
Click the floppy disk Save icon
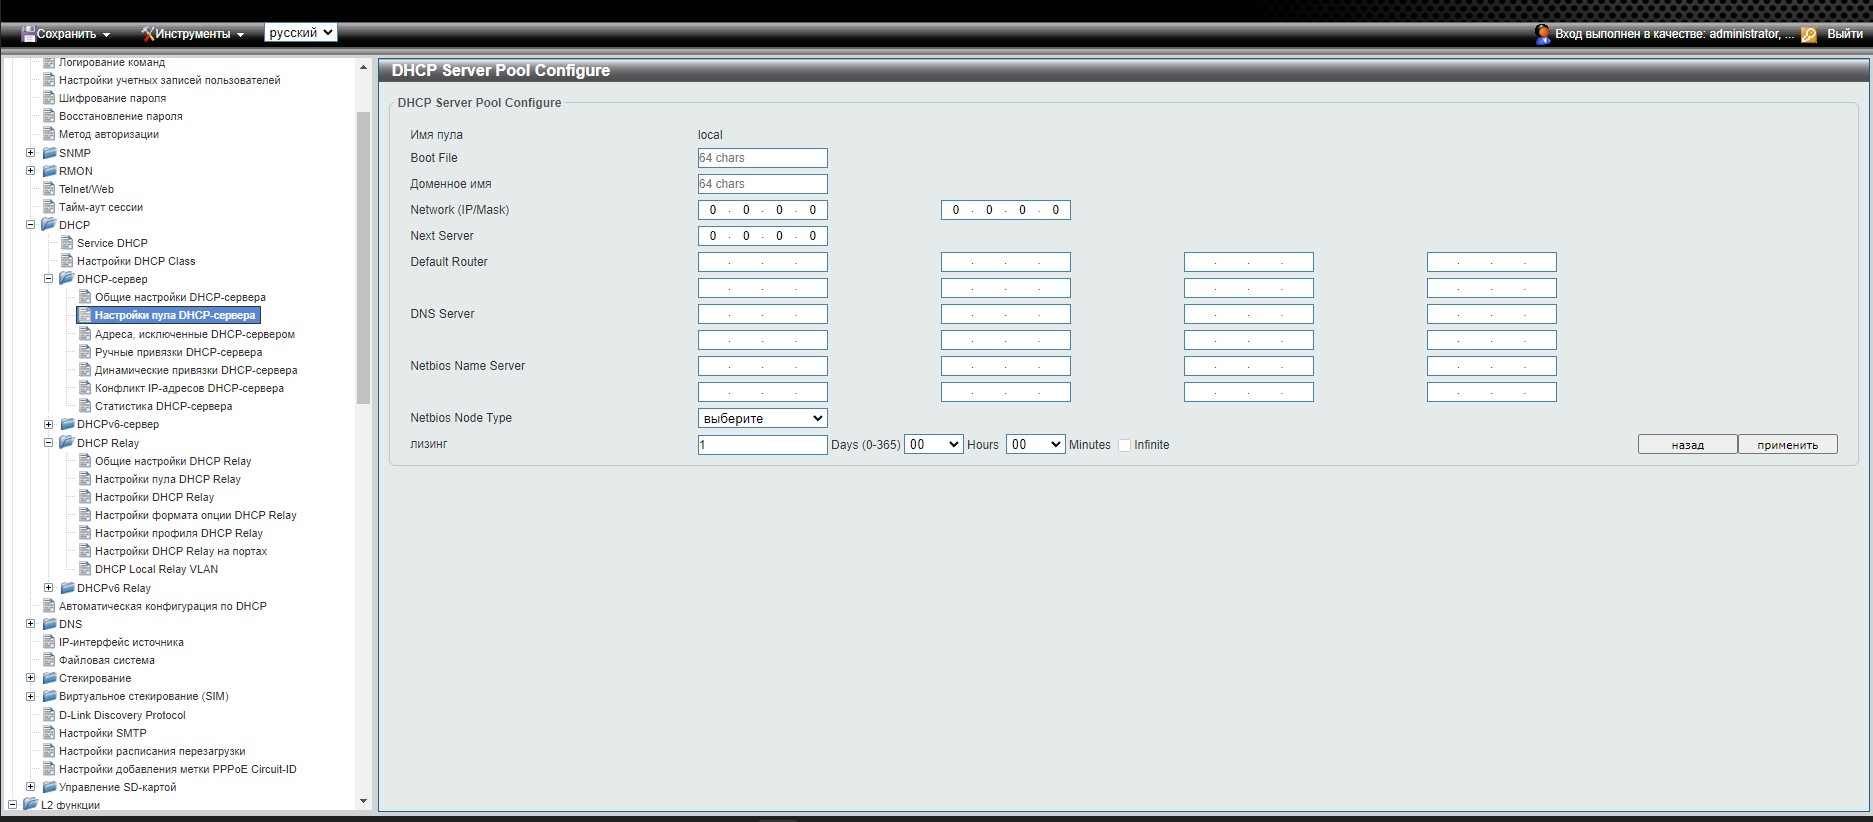point(28,34)
